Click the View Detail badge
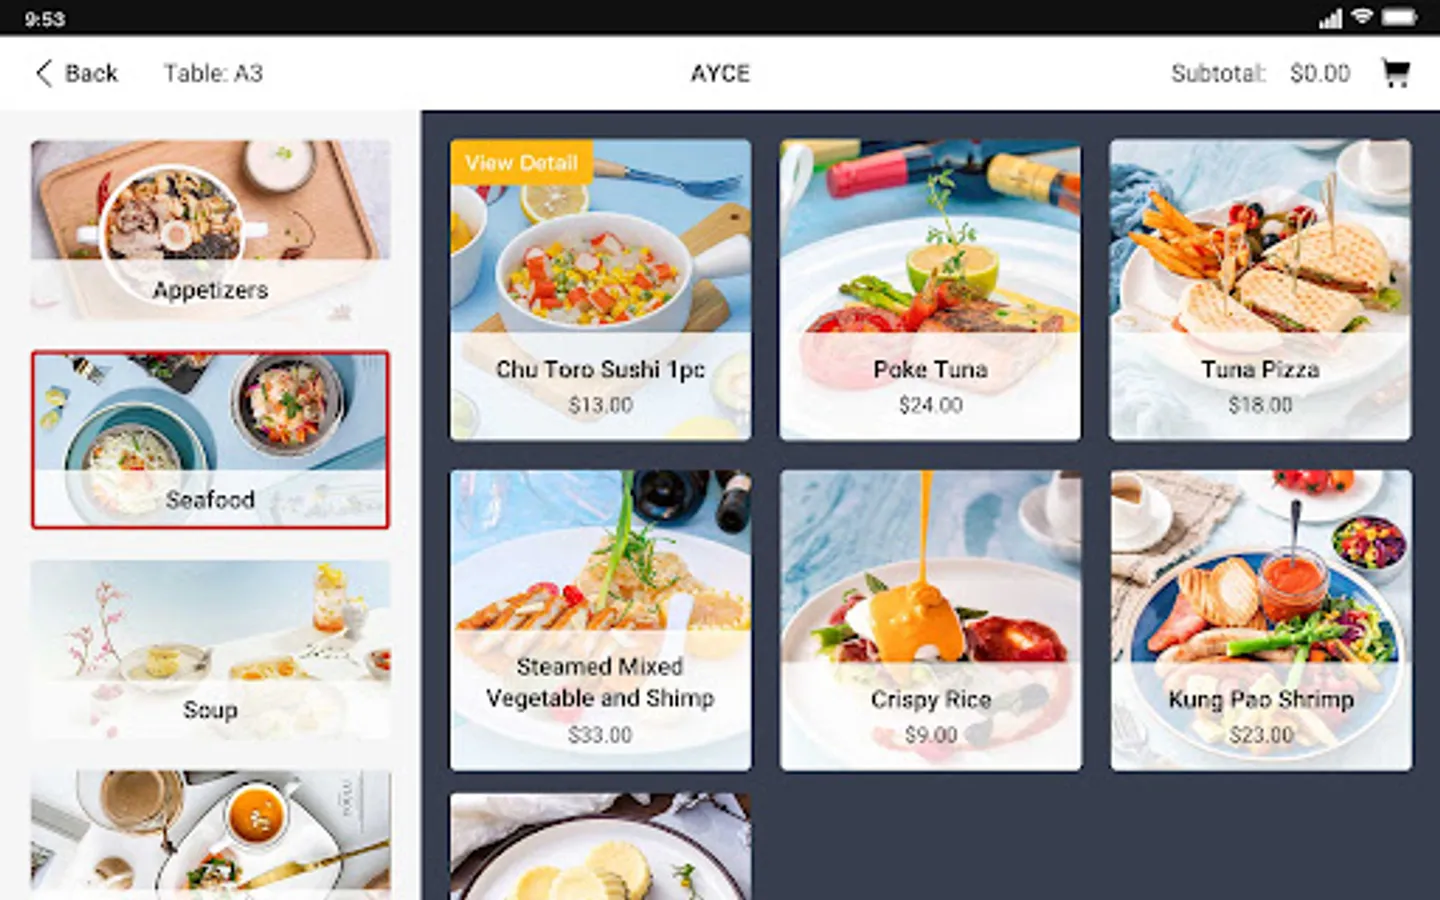The width and height of the screenshot is (1440, 900). pos(521,162)
